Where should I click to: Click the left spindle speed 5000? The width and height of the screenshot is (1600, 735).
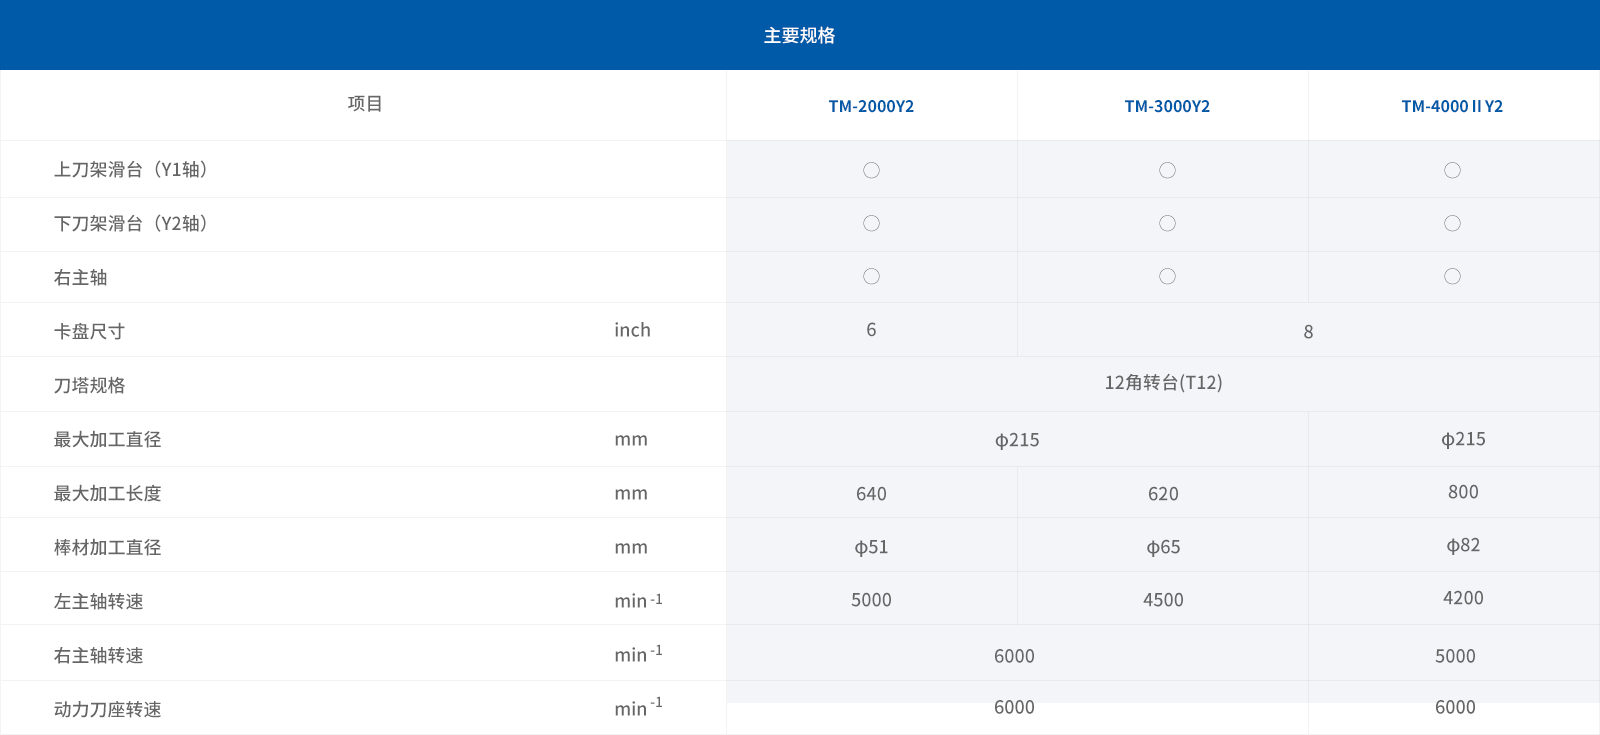pyautogui.click(x=871, y=600)
